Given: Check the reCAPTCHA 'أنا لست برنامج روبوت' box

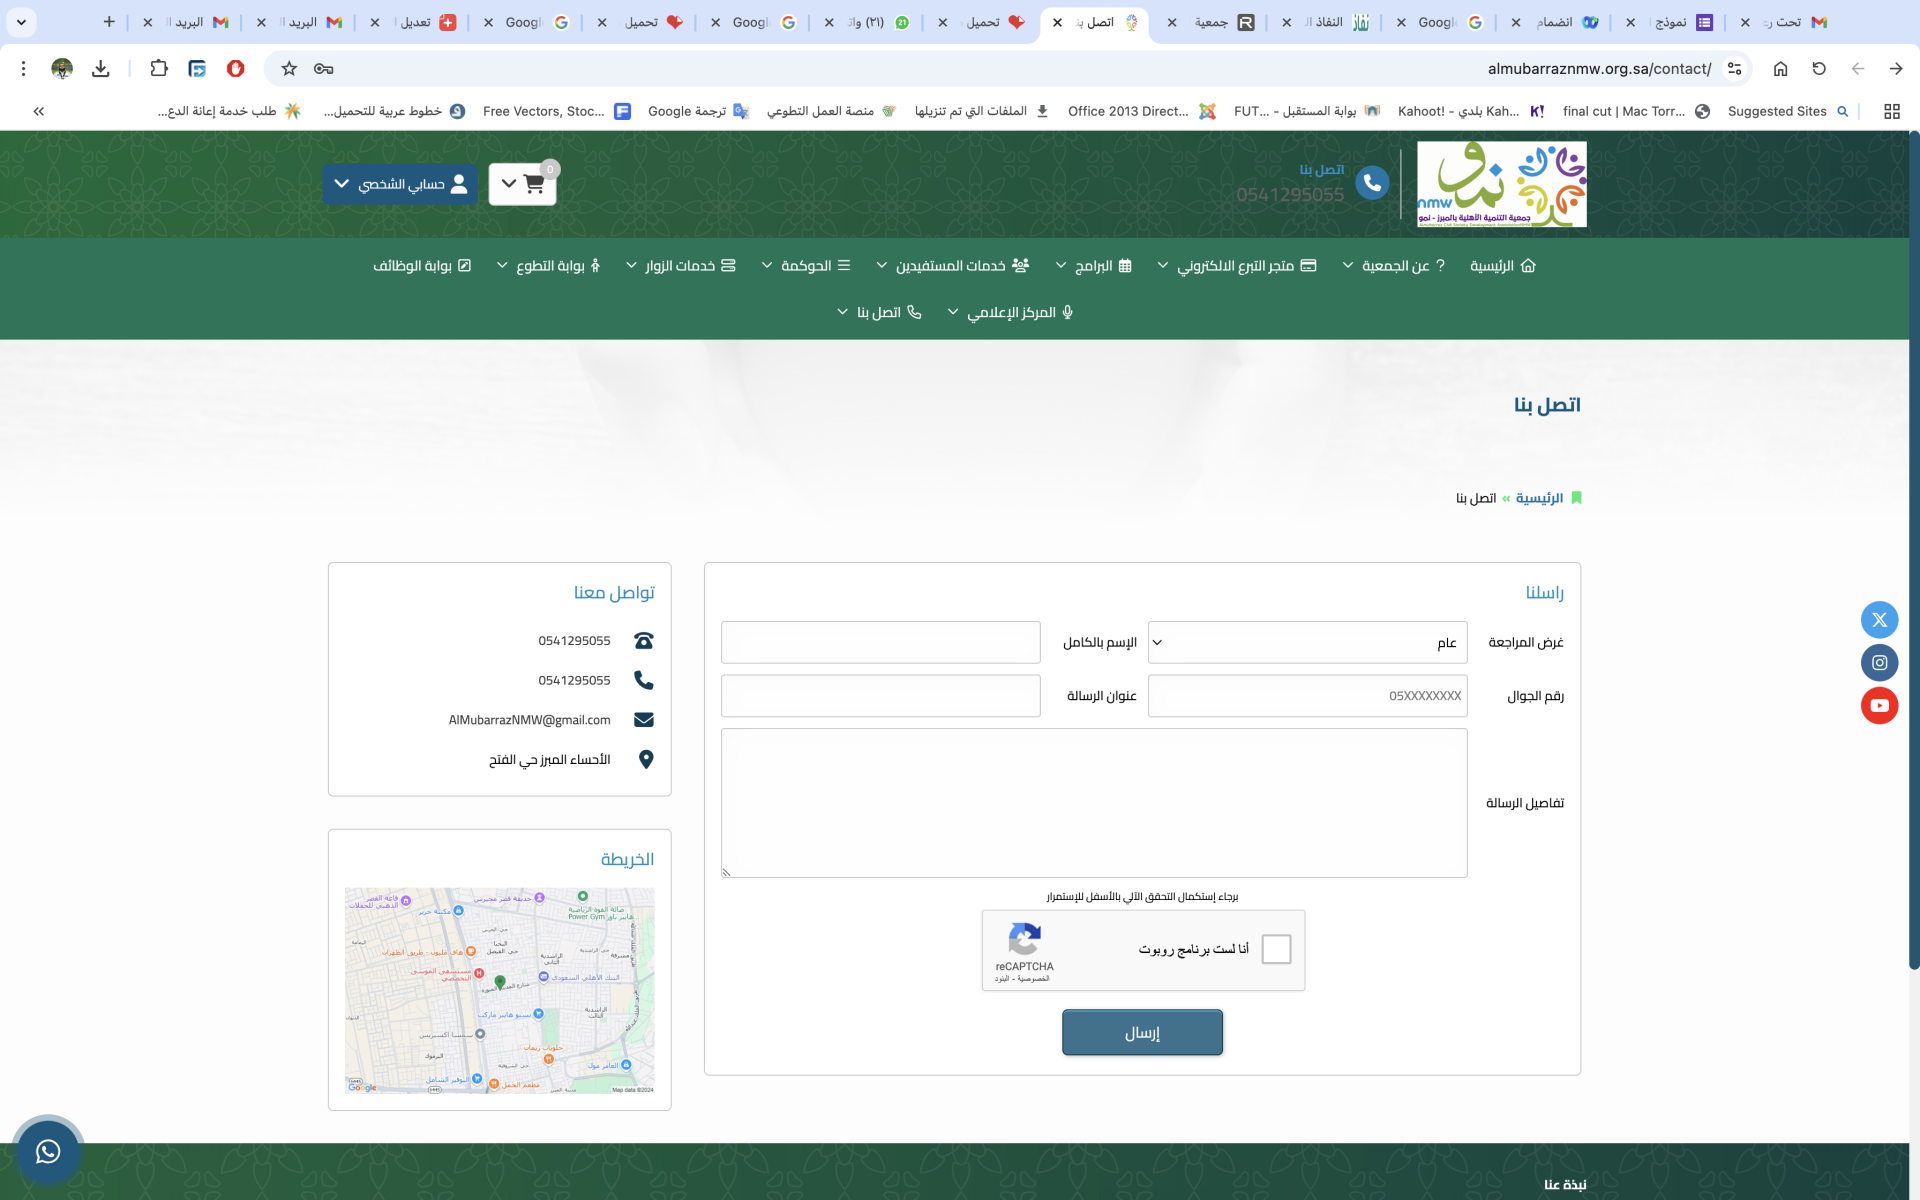Looking at the screenshot, I should click(x=1276, y=949).
